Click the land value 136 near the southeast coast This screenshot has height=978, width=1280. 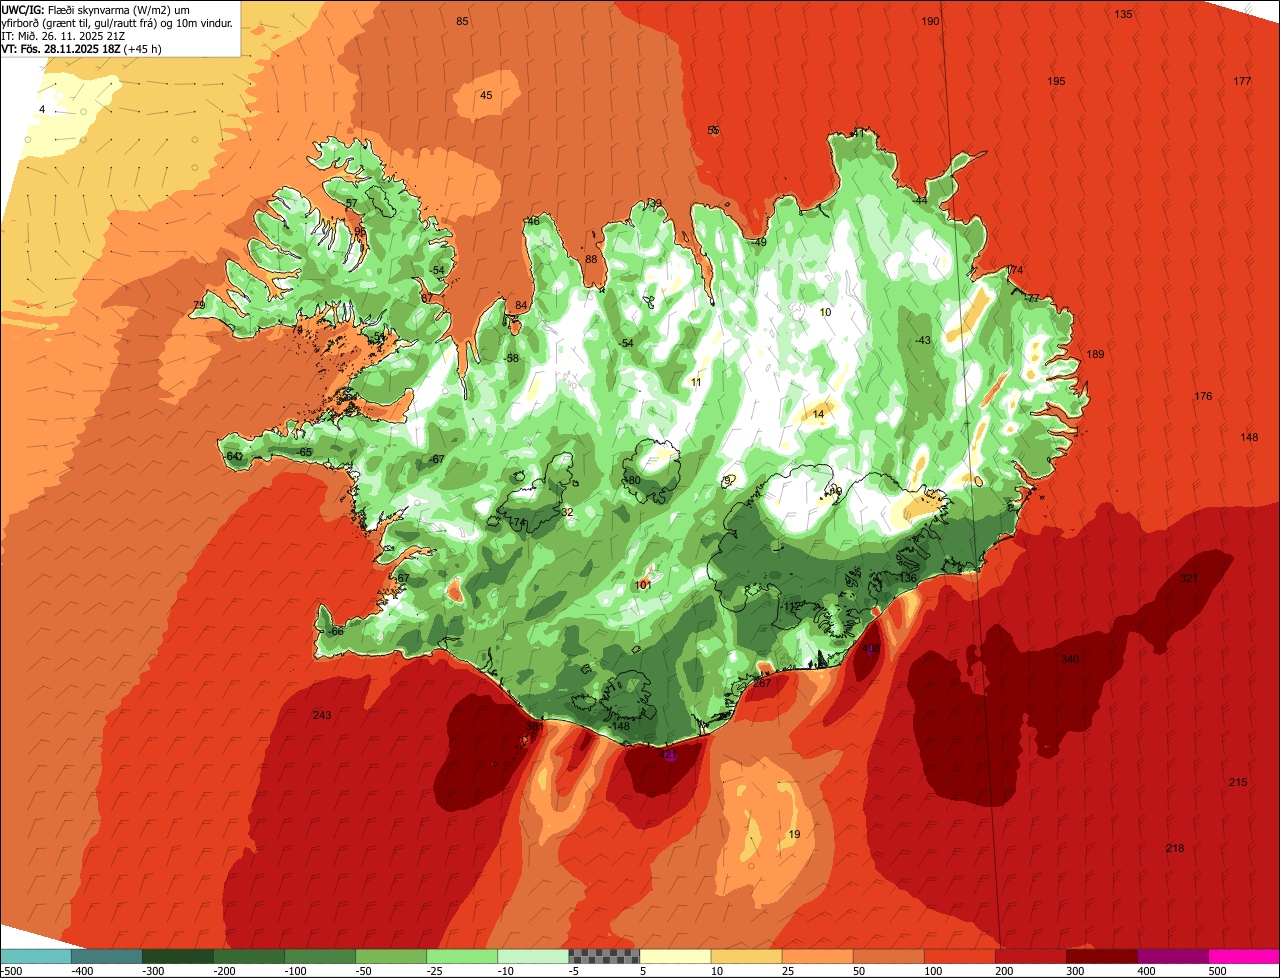907,578
